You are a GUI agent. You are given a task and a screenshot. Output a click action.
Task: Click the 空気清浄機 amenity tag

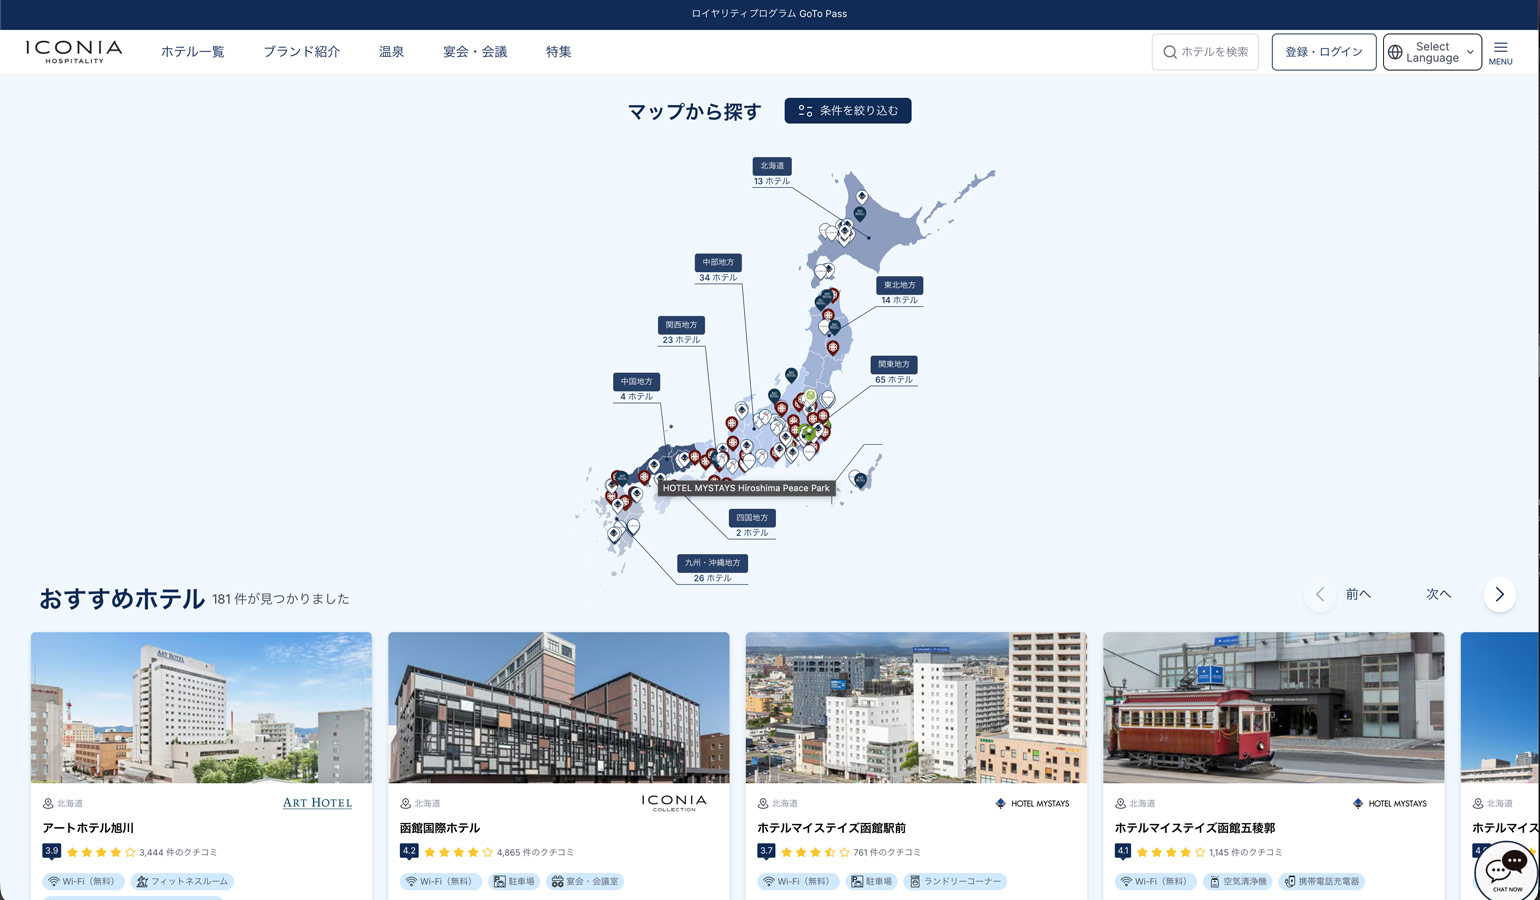[x=1238, y=882]
